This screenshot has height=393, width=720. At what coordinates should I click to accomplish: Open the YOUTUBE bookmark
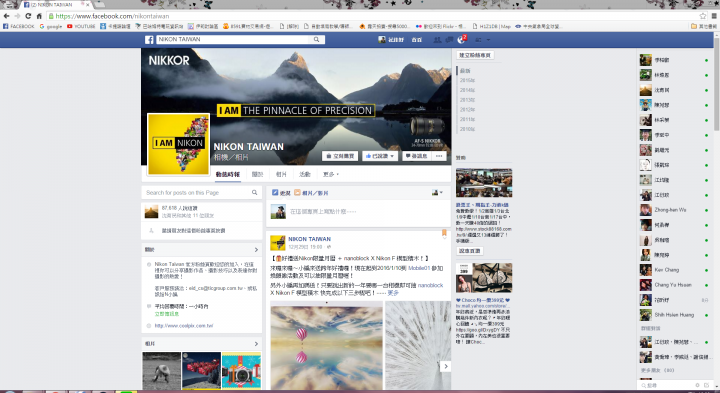click(x=81, y=26)
